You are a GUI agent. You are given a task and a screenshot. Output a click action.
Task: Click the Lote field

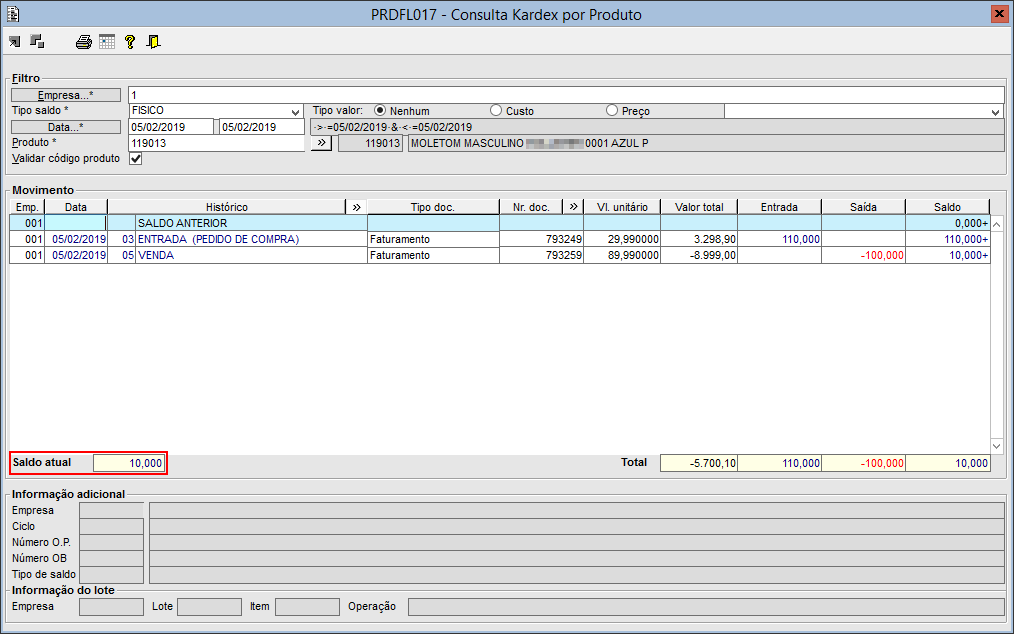click(x=210, y=607)
